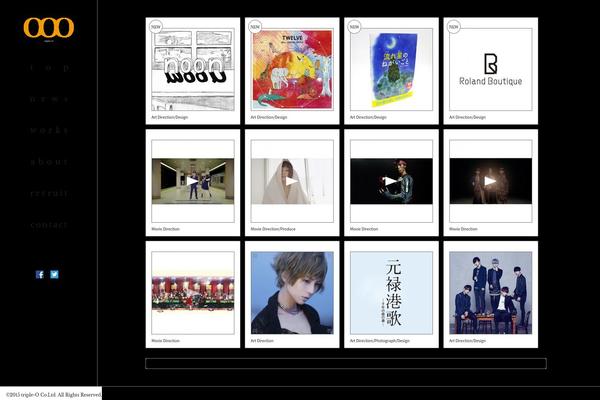Open the red festive panorama thumbnail
The image size is (600, 400).
click(193, 293)
